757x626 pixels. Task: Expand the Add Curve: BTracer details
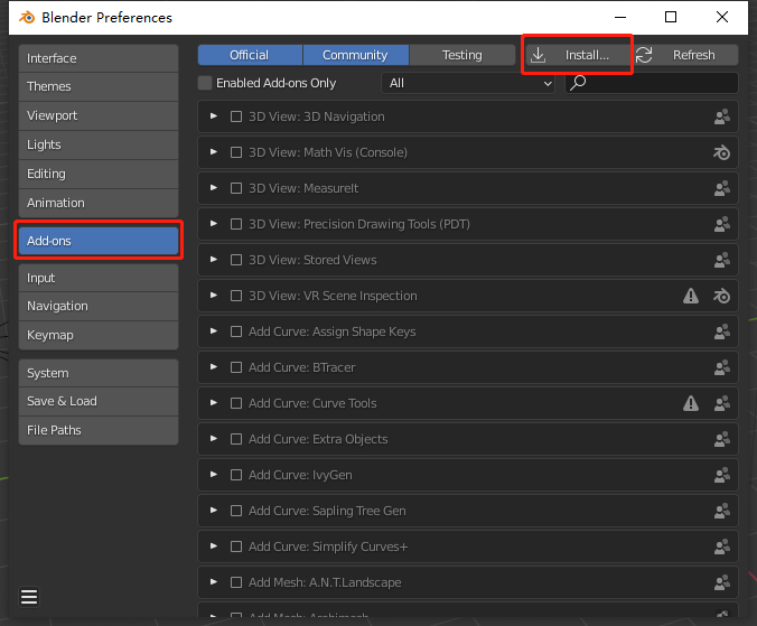[213, 367]
